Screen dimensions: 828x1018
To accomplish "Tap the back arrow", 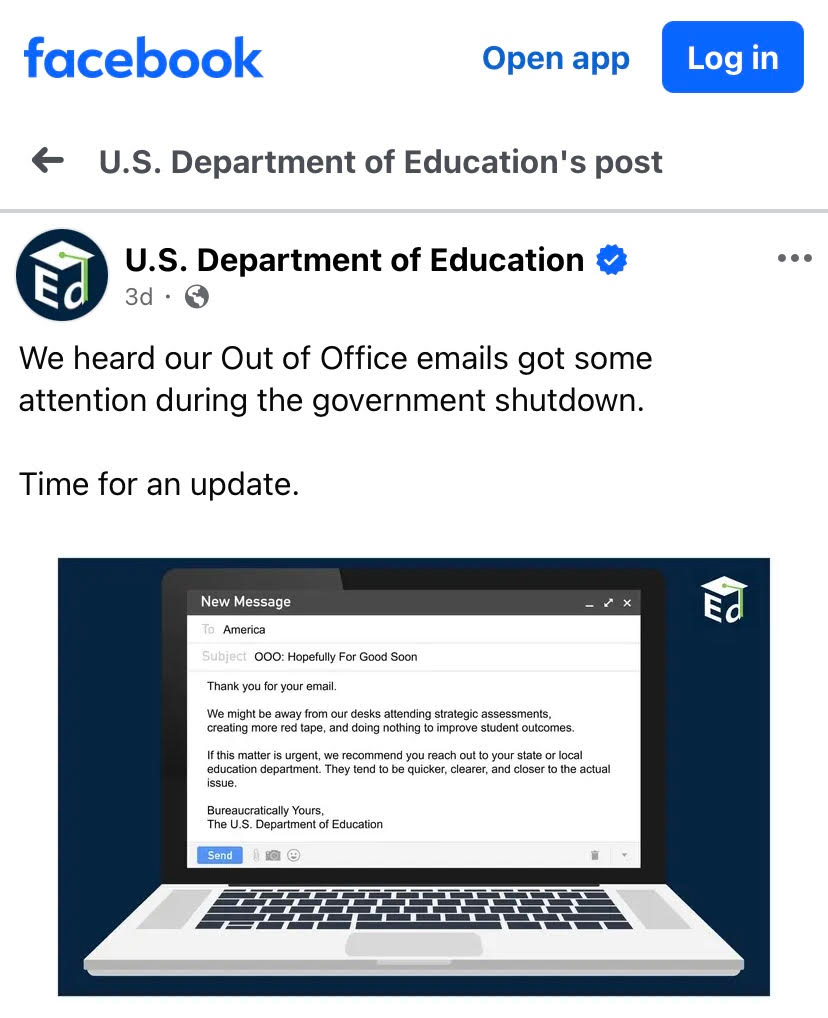I will [x=48, y=160].
